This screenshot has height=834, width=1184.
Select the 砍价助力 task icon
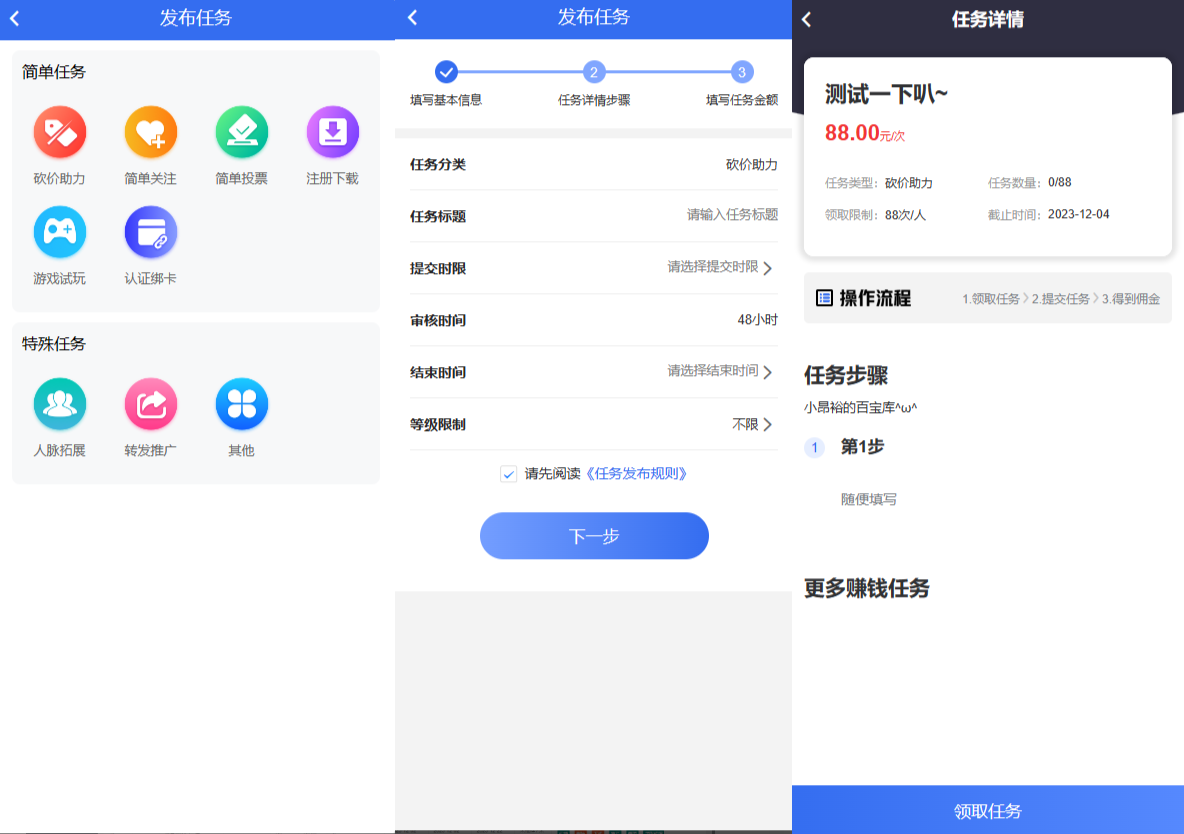point(59,131)
